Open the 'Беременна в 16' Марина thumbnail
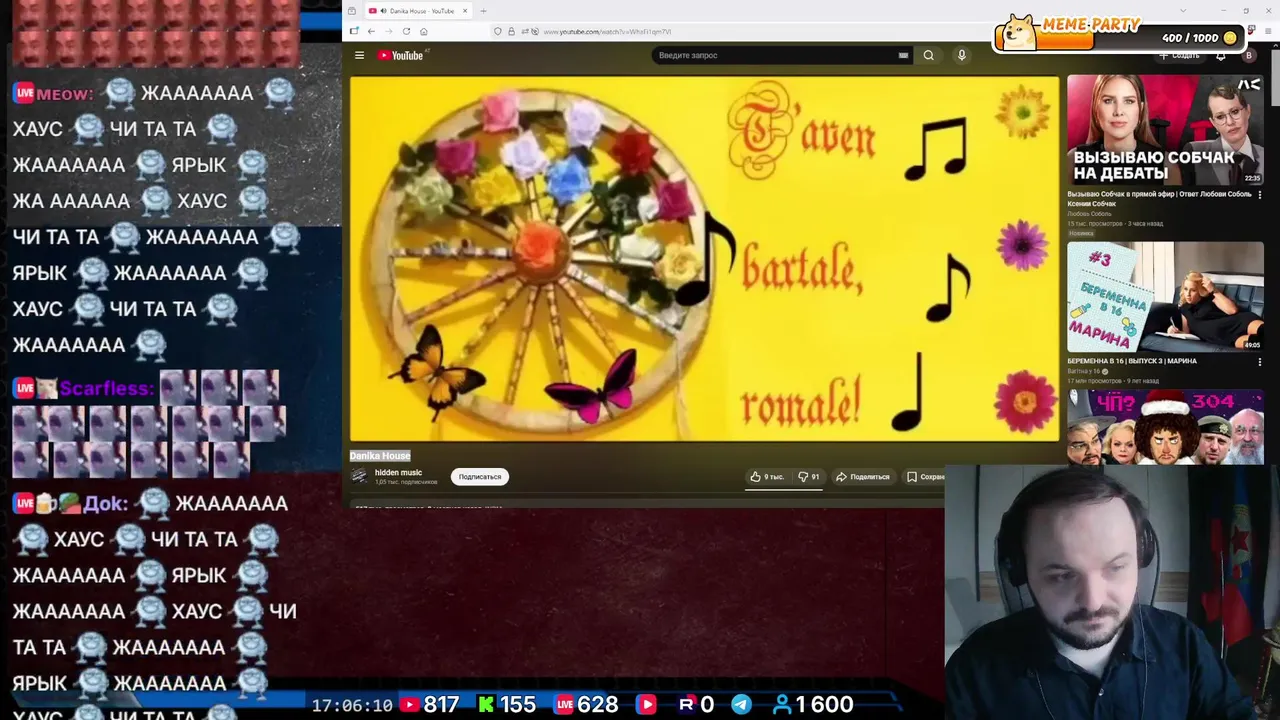Screen dimensions: 1280x720 (1165, 296)
